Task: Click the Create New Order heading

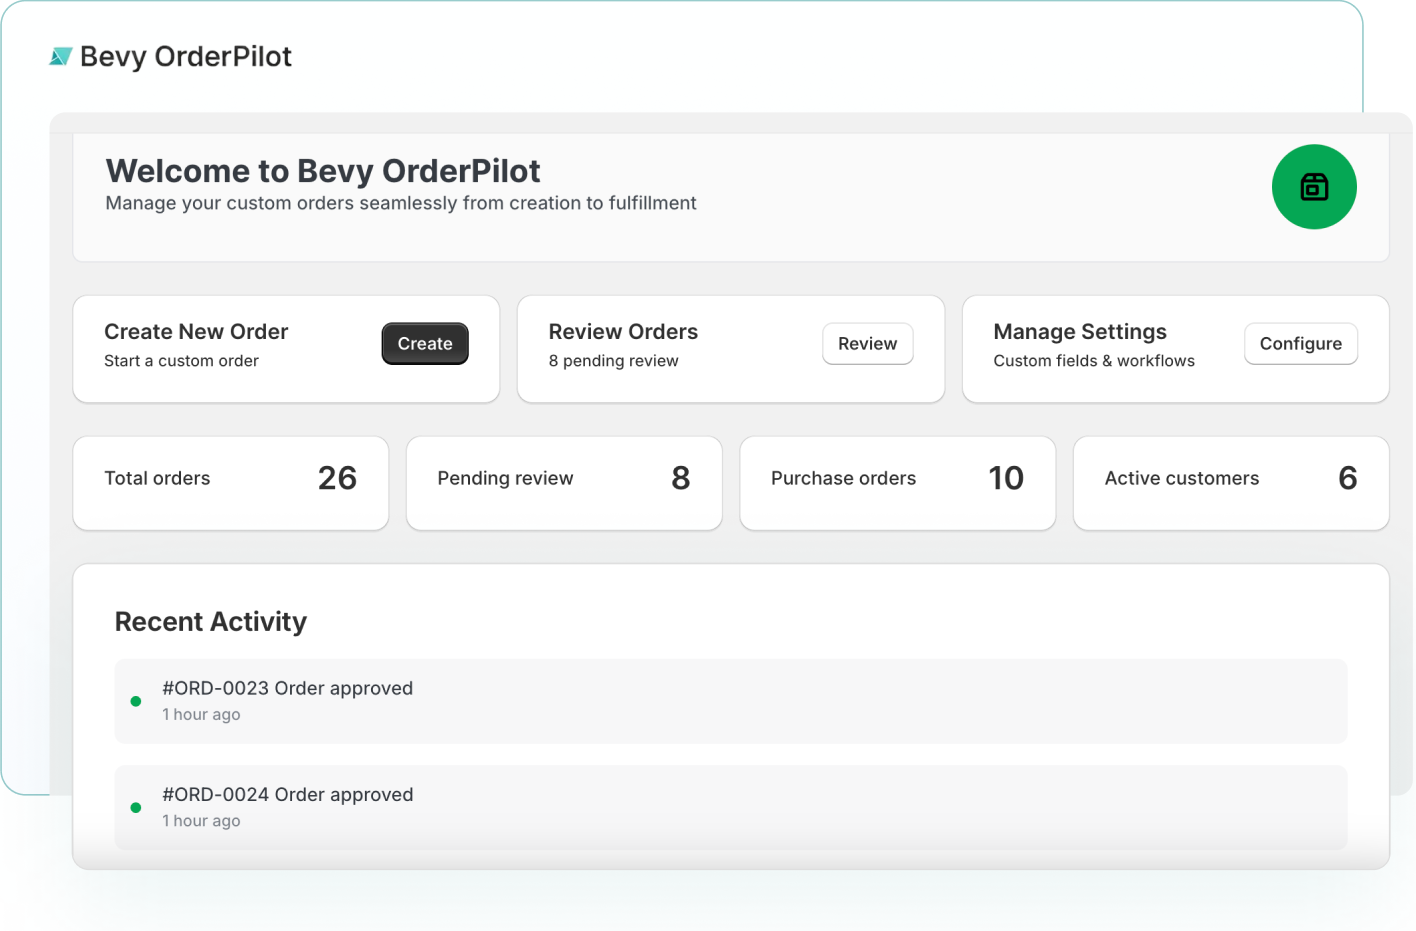Action: [196, 332]
